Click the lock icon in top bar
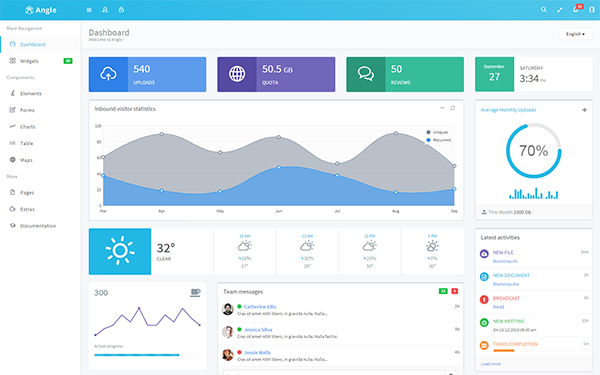 pyautogui.click(x=121, y=10)
